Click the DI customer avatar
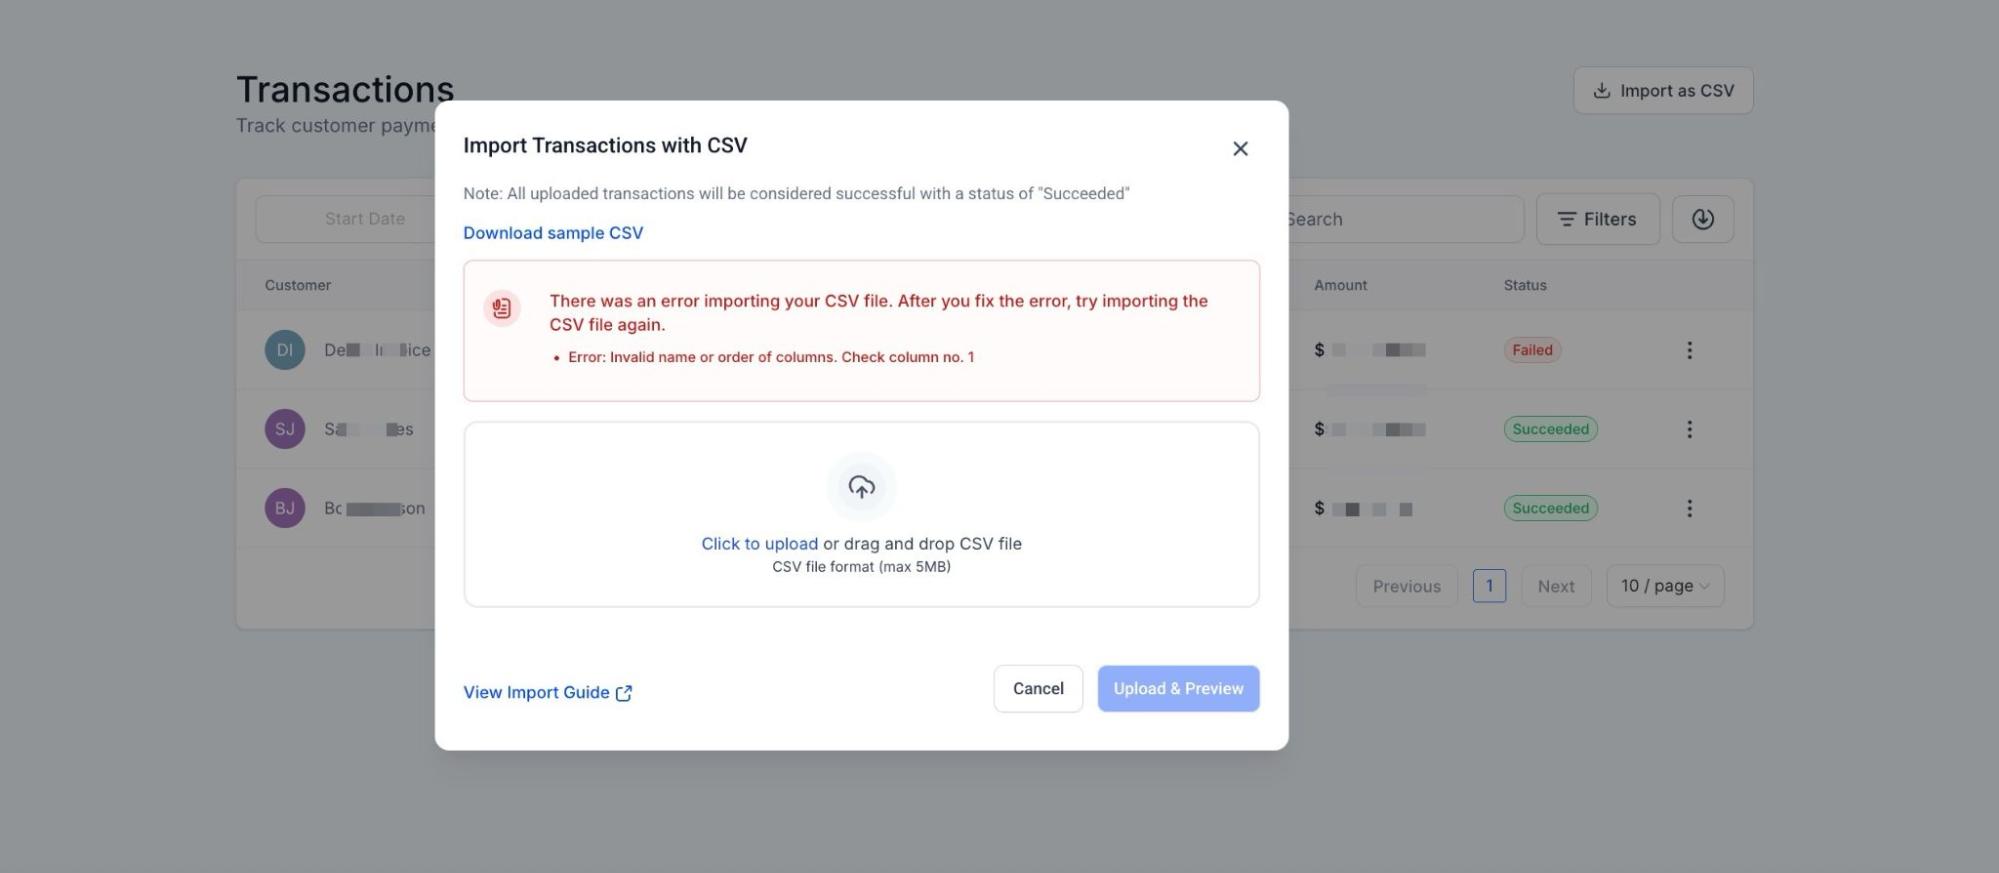 coord(285,350)
